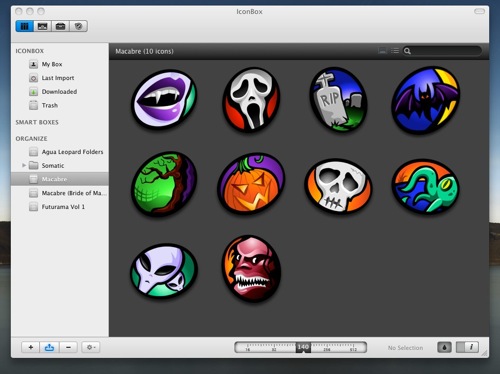
Task: Select the RIP tombstone icon
Action: click(338, 99)
